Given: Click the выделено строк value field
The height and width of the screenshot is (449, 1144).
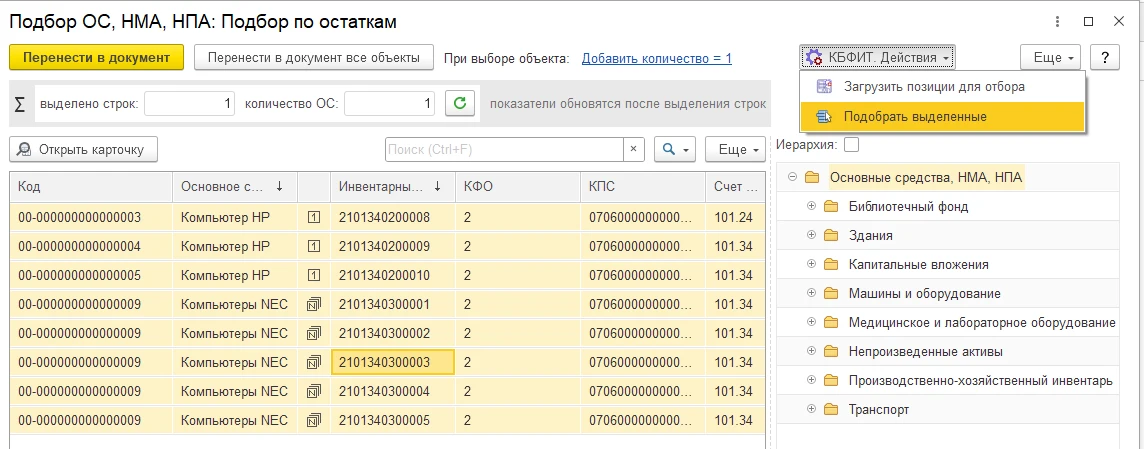Looking at the screenshot, I should pyautogui.click(x=190, y=104).
